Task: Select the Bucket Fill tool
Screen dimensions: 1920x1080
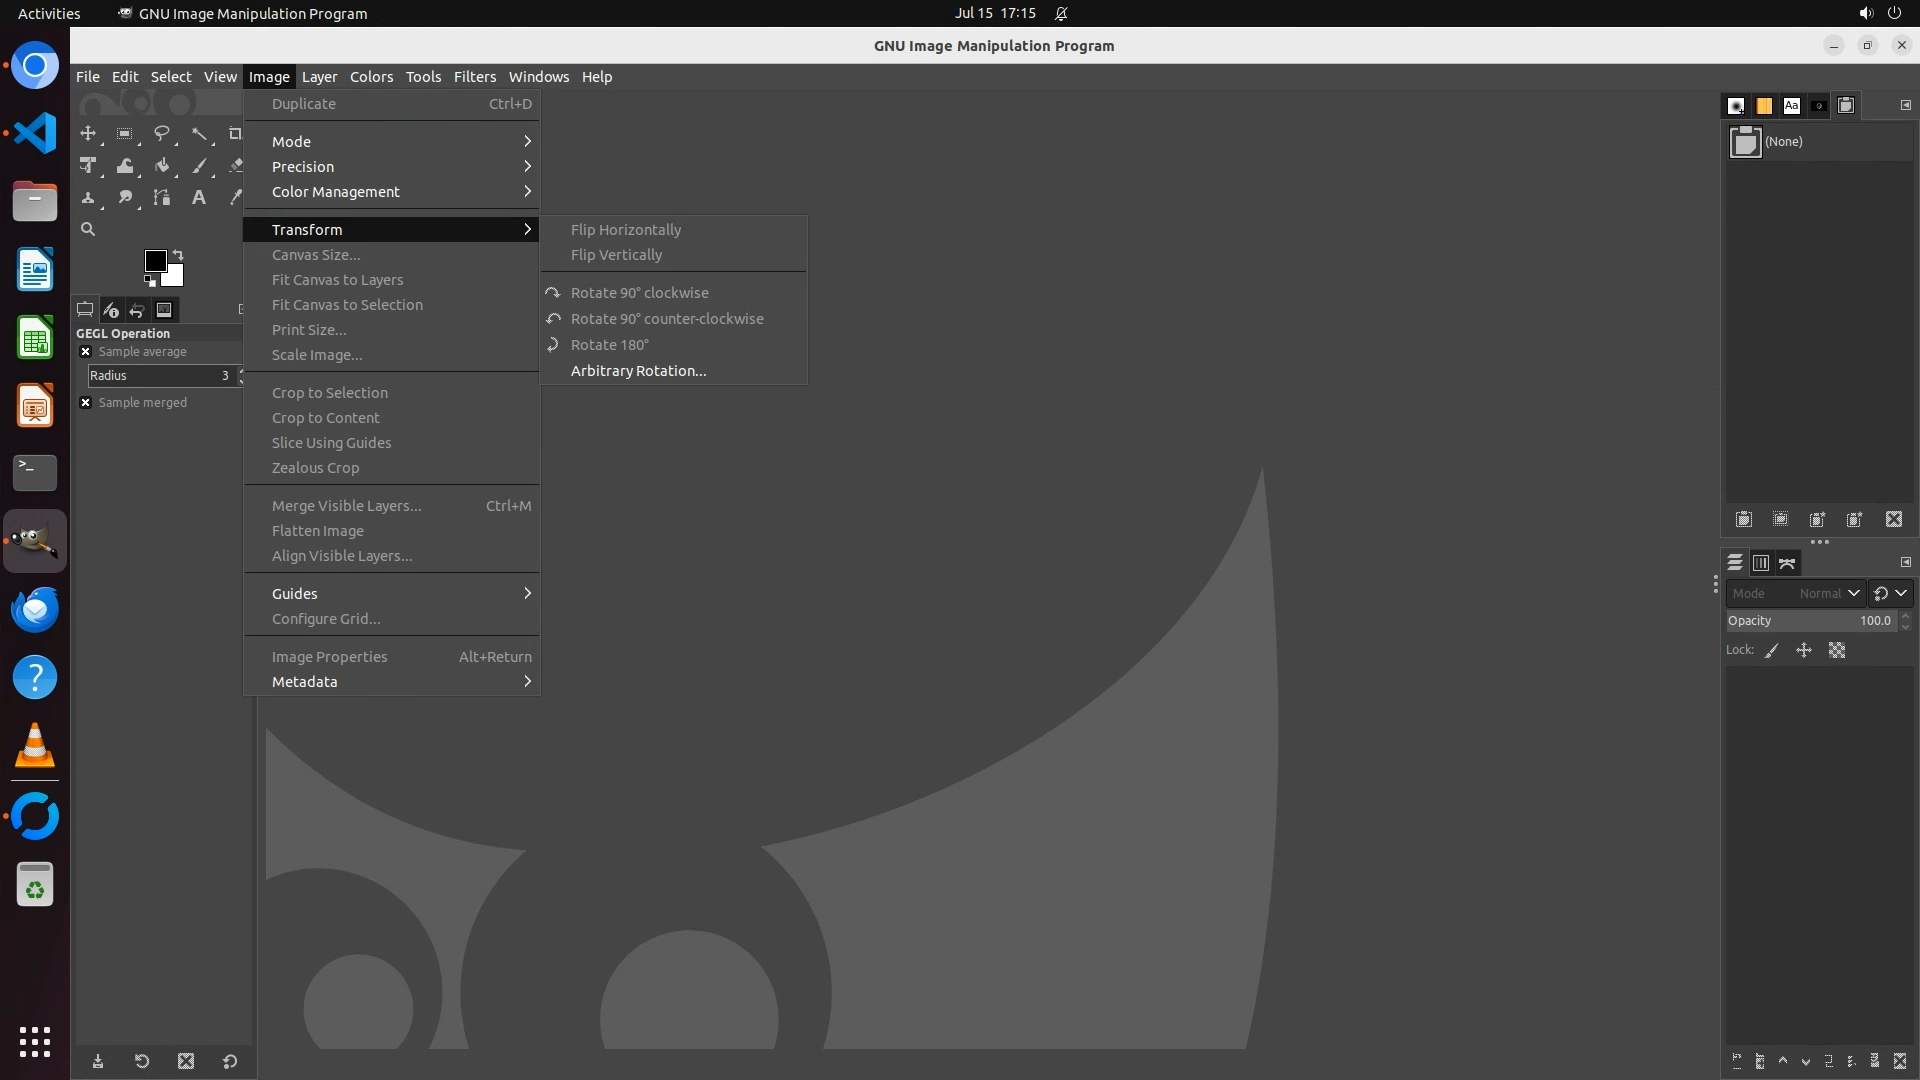Action: coord(162,166)
